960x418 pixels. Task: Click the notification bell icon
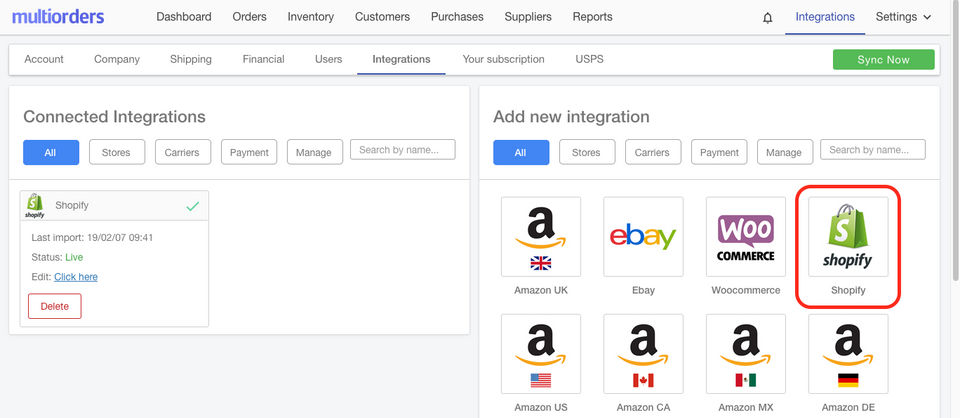click(x=768, y=17)
